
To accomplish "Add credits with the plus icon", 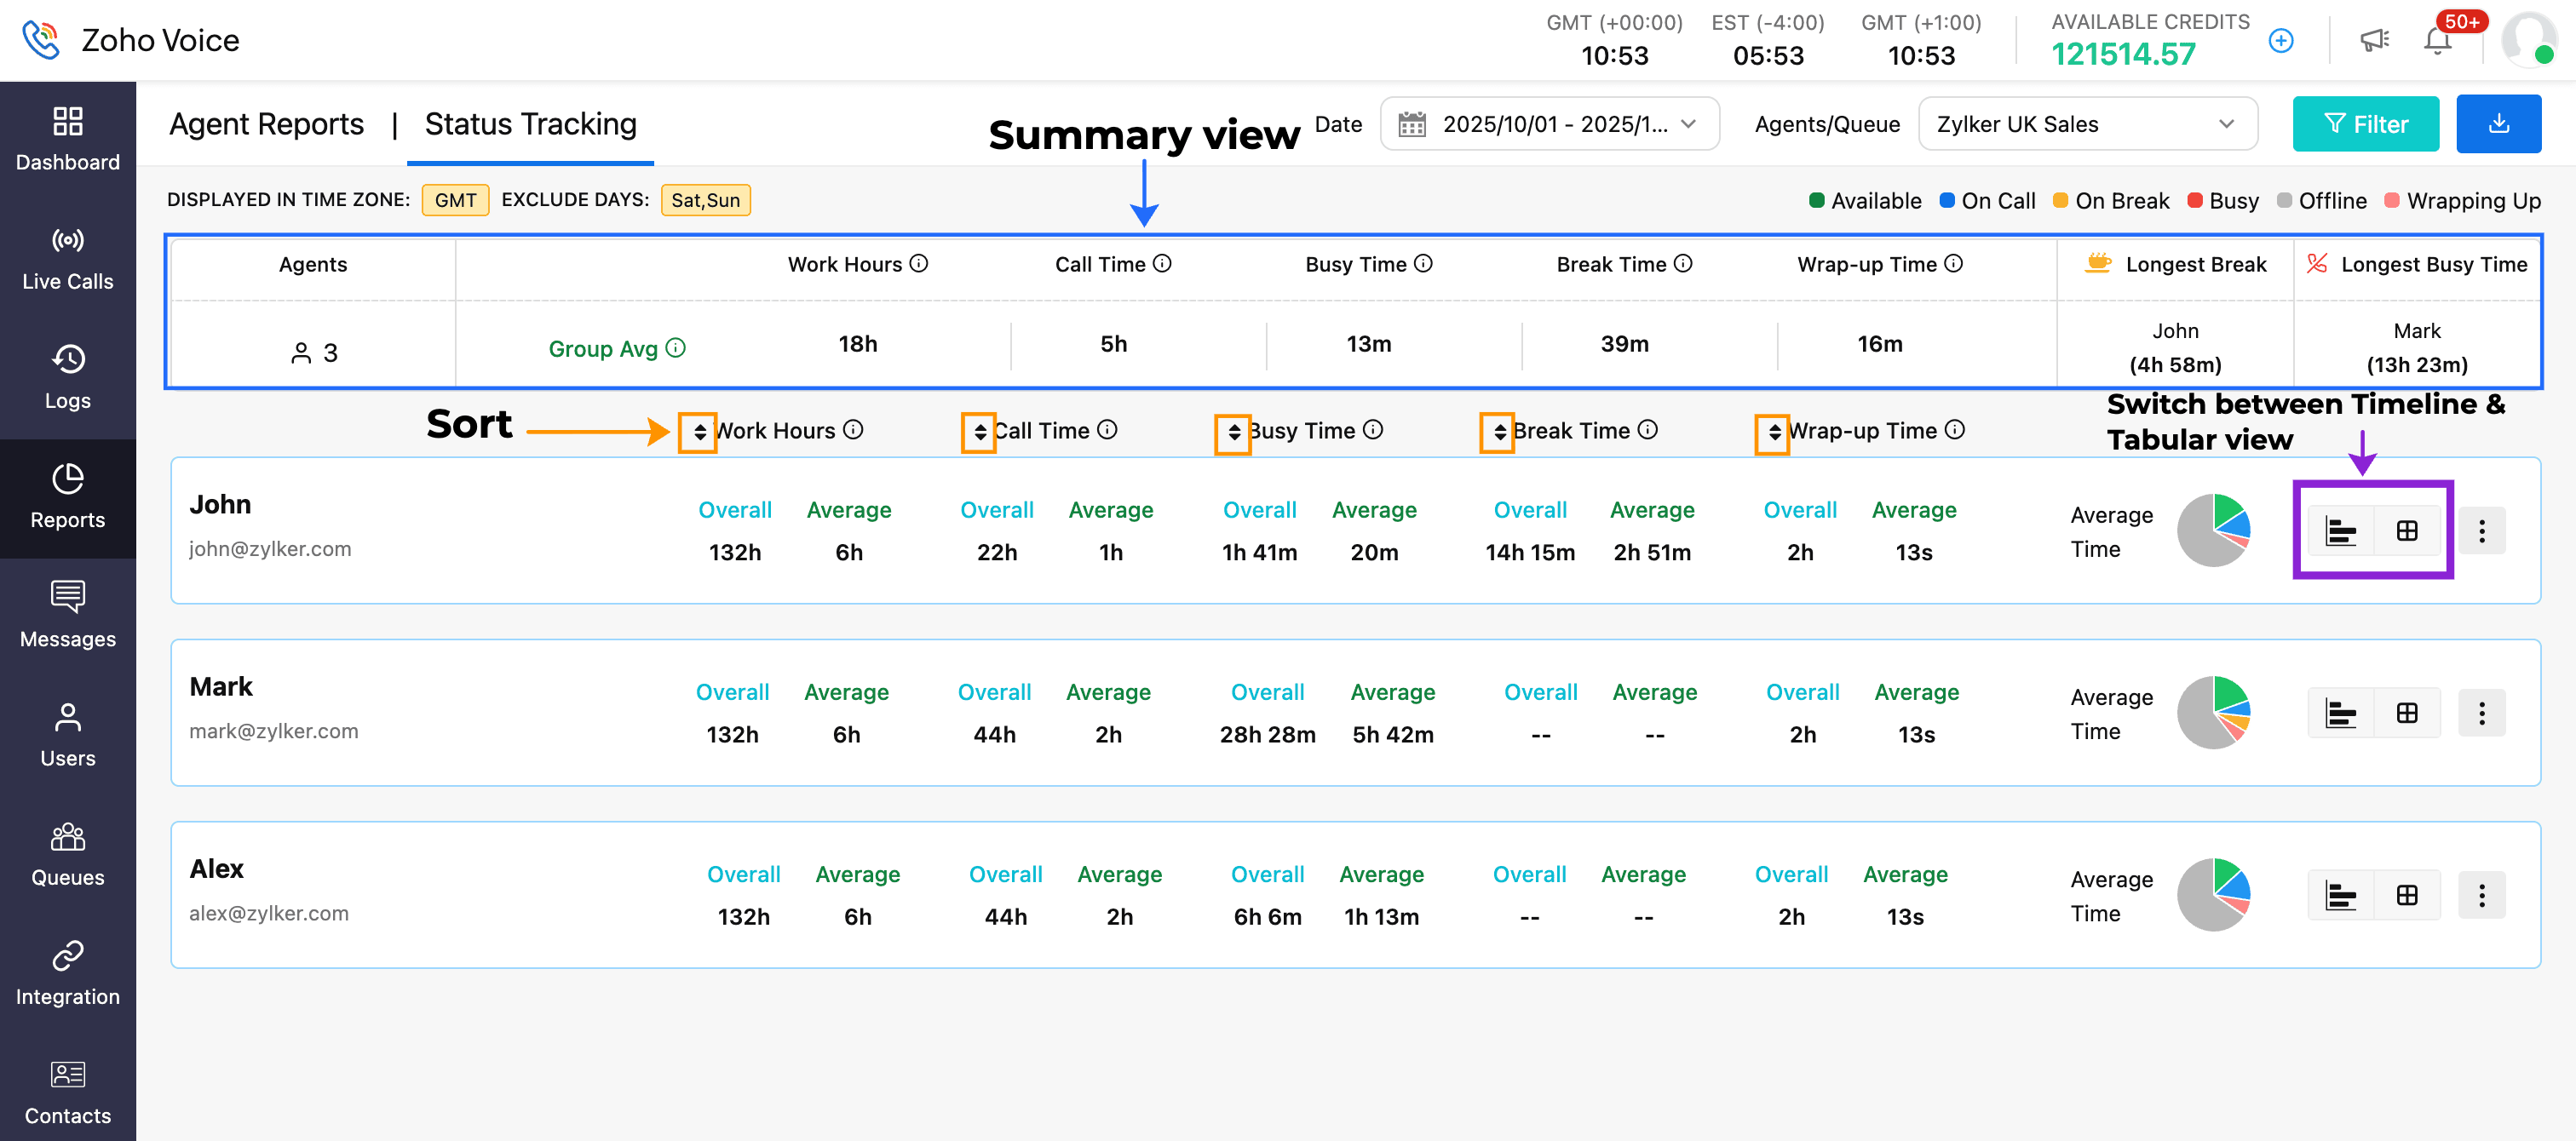I will (2280, 41).
